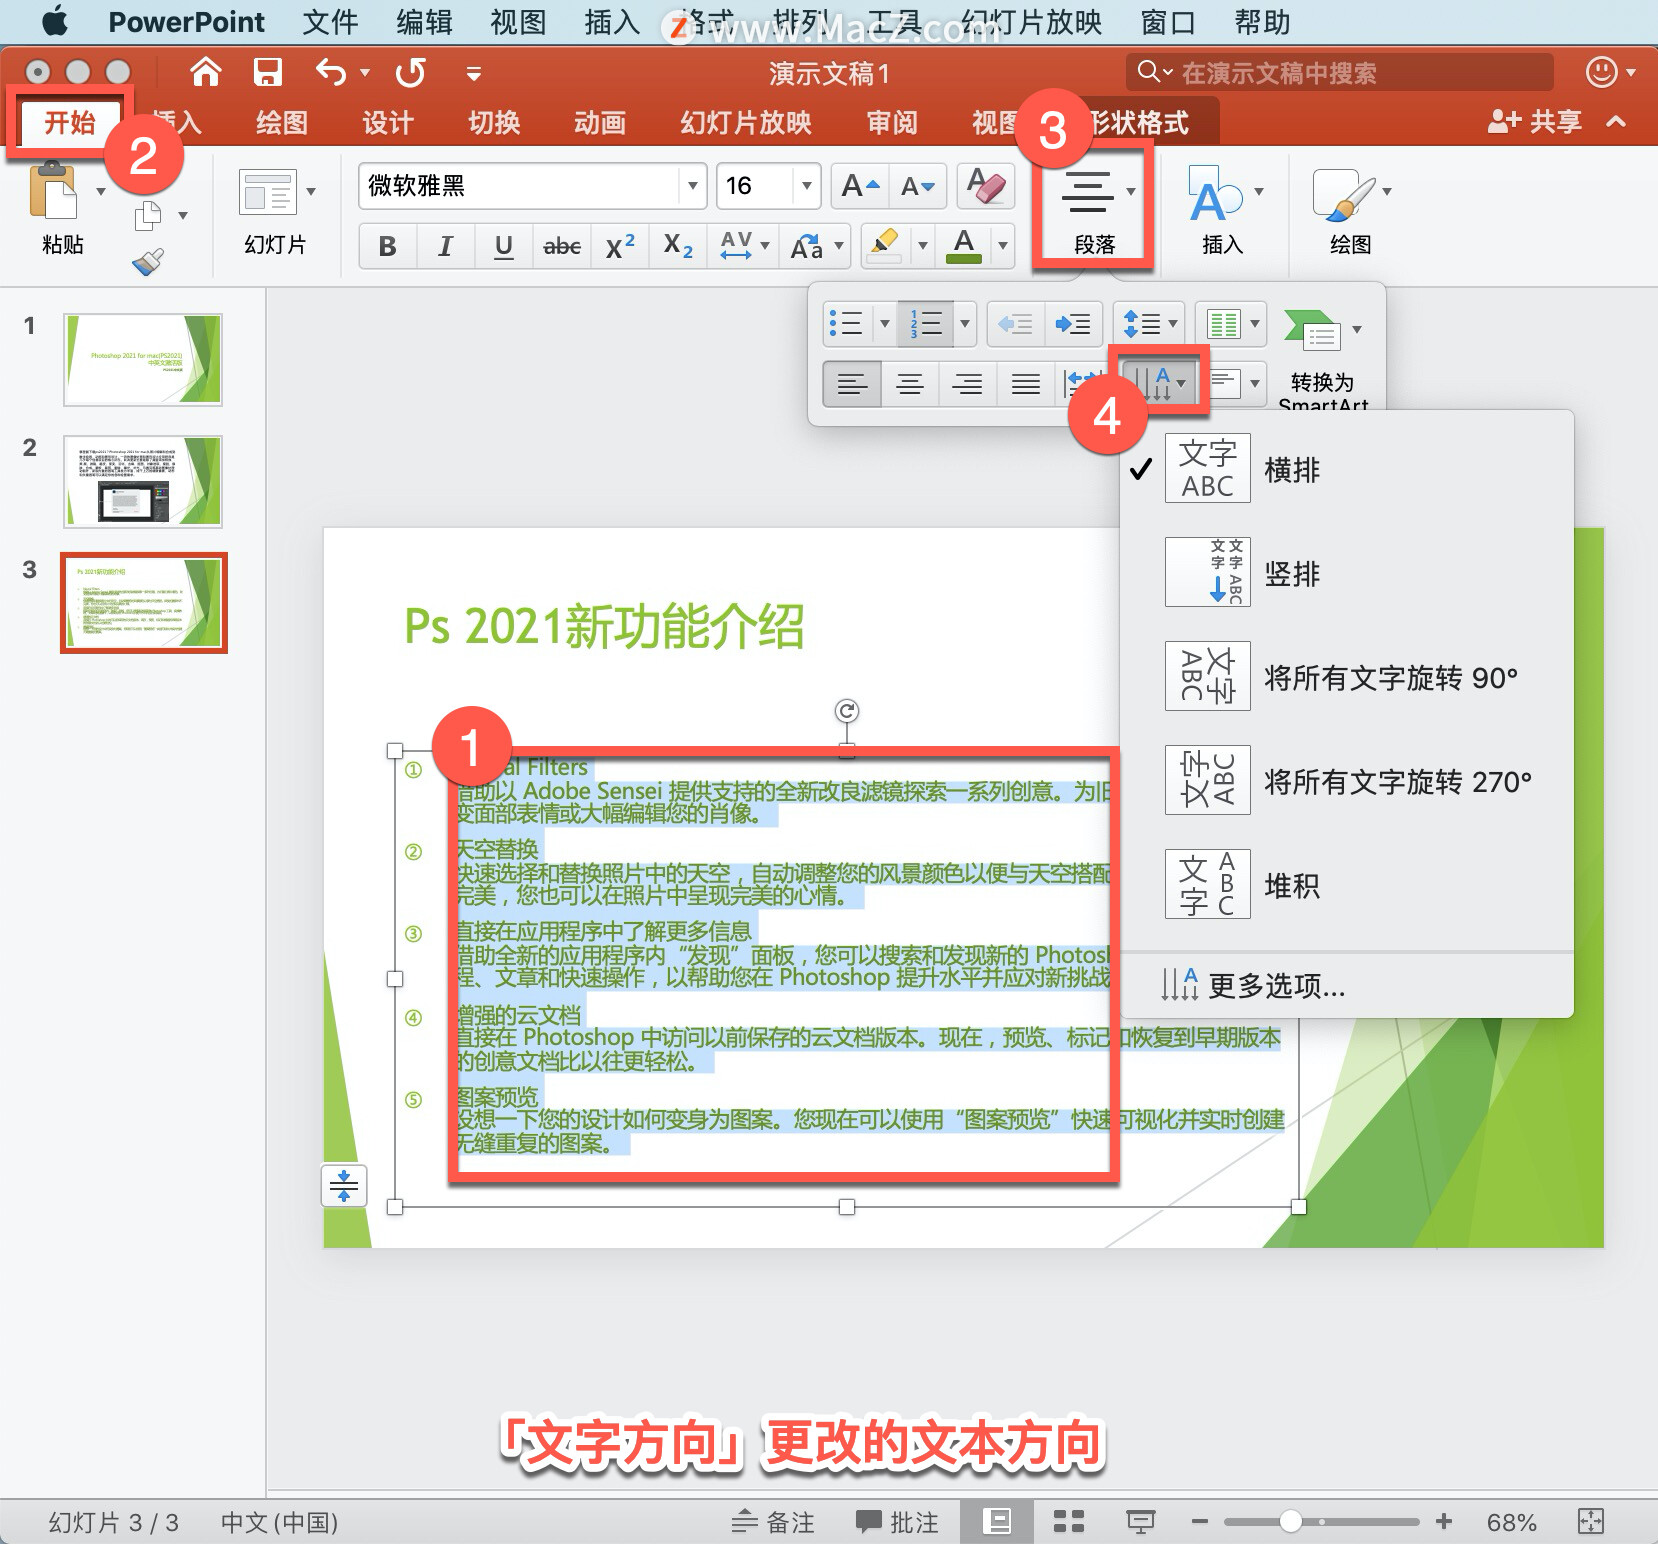1658x1544 pixels.
Task: Toggle Strikethrough formatting
Action: point(561,246)
